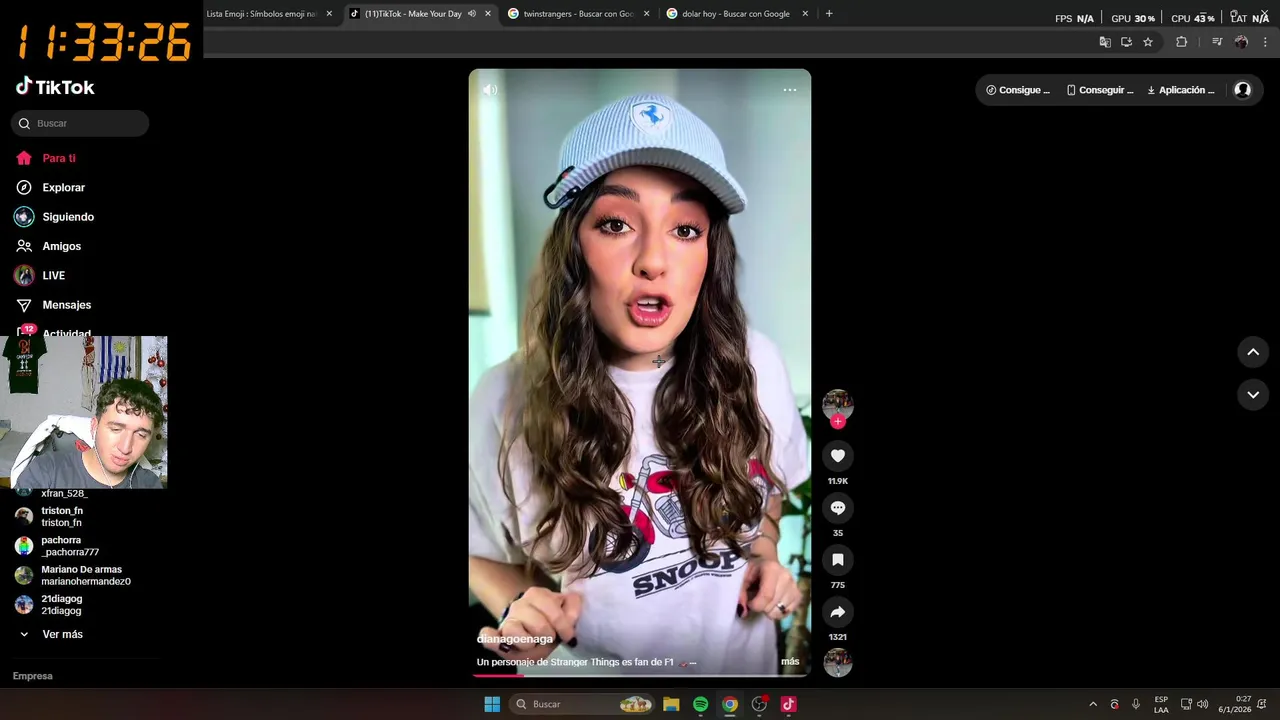The width and height of the screenshot is (1280, 720).
Task: Save the video with the bookmark icon
Action: 838,560
